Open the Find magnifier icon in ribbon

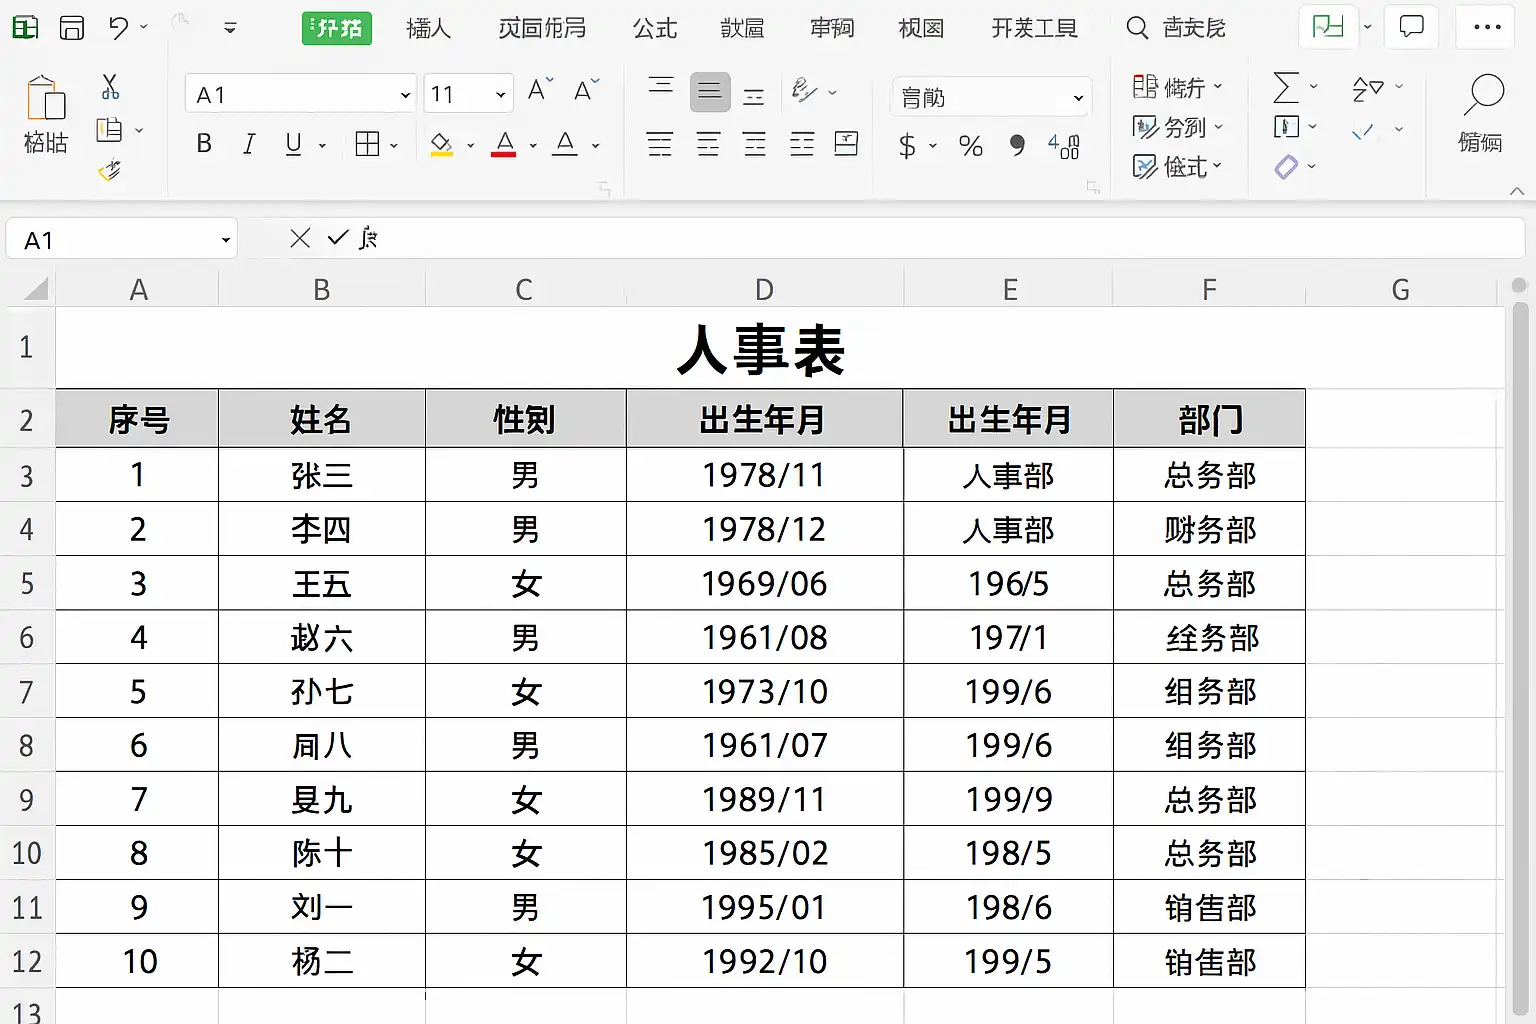[x=1483, y=97]
